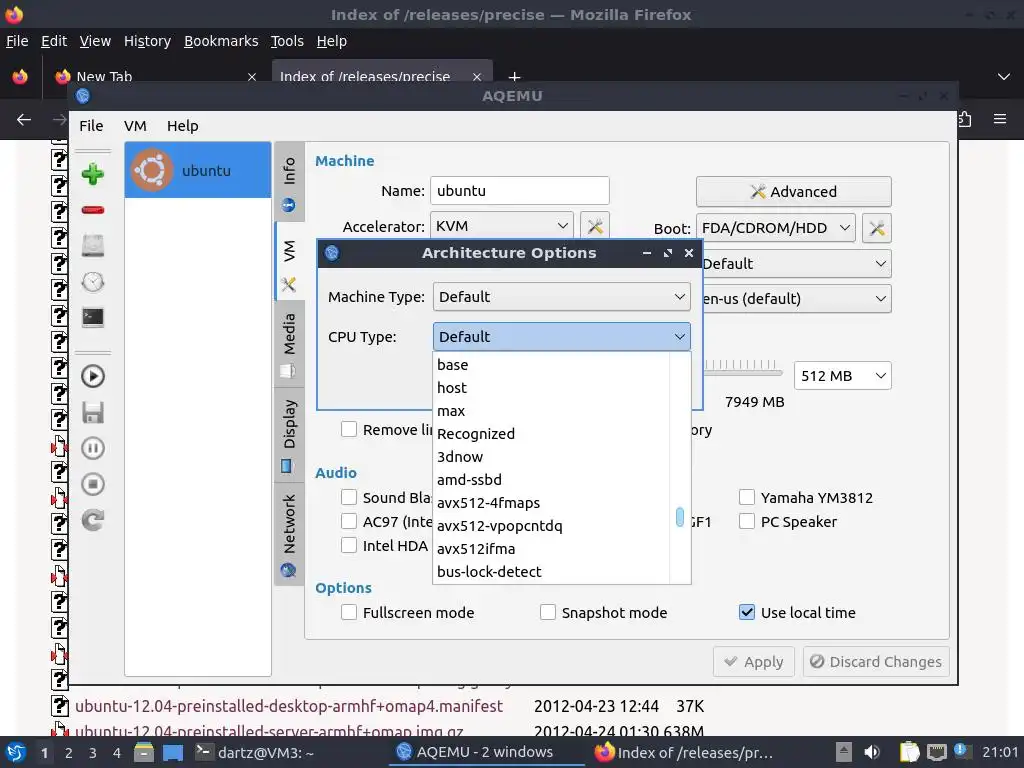Screen dimensions: 1024x768
Task: Toggle the Remove limitation checkbox
Action: tap(349, 429)
